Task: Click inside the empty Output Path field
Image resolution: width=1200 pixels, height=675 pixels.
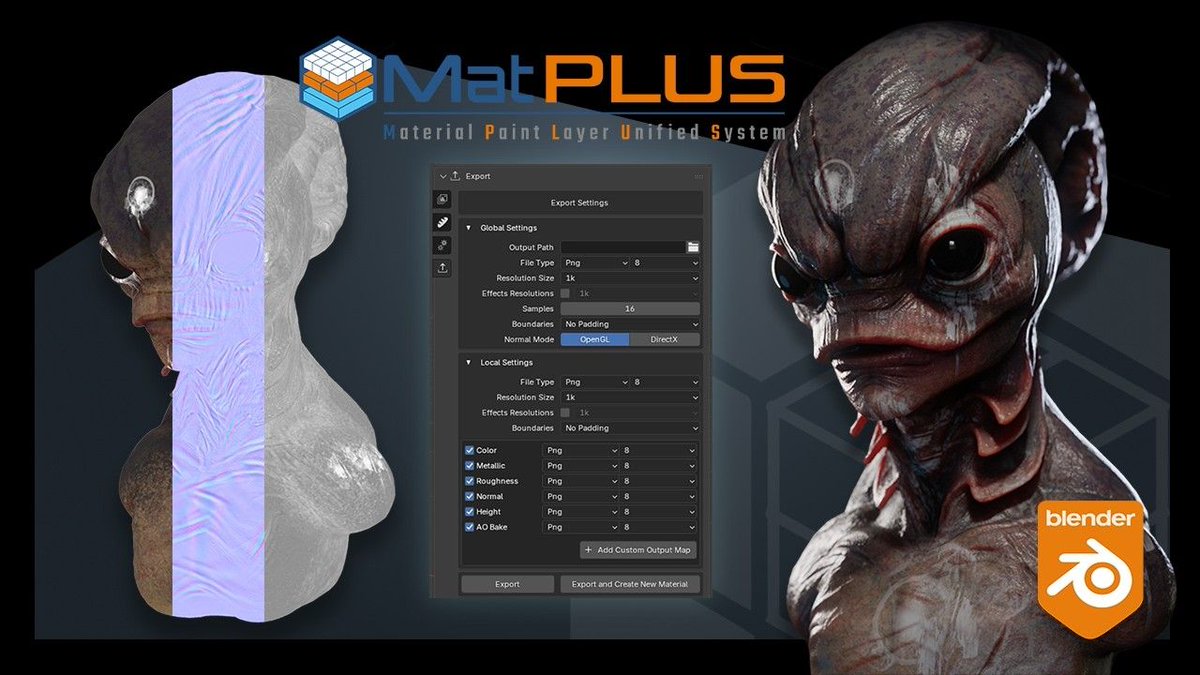Action: 620,248
